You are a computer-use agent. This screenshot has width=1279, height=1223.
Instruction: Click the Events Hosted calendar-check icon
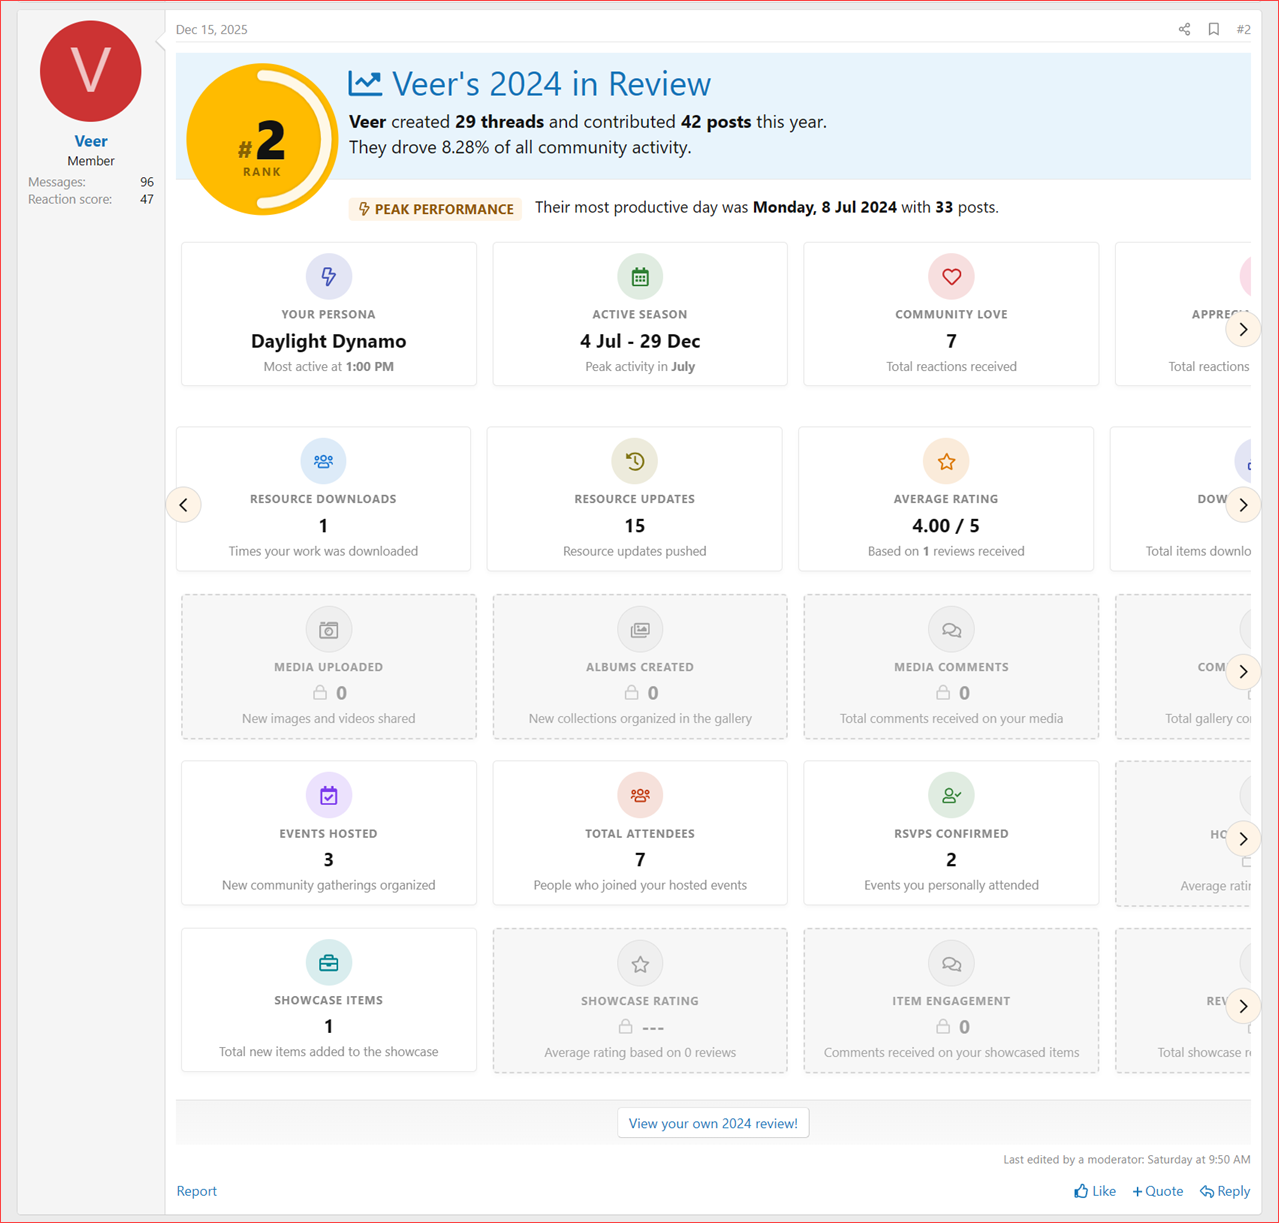pos(328,796)
